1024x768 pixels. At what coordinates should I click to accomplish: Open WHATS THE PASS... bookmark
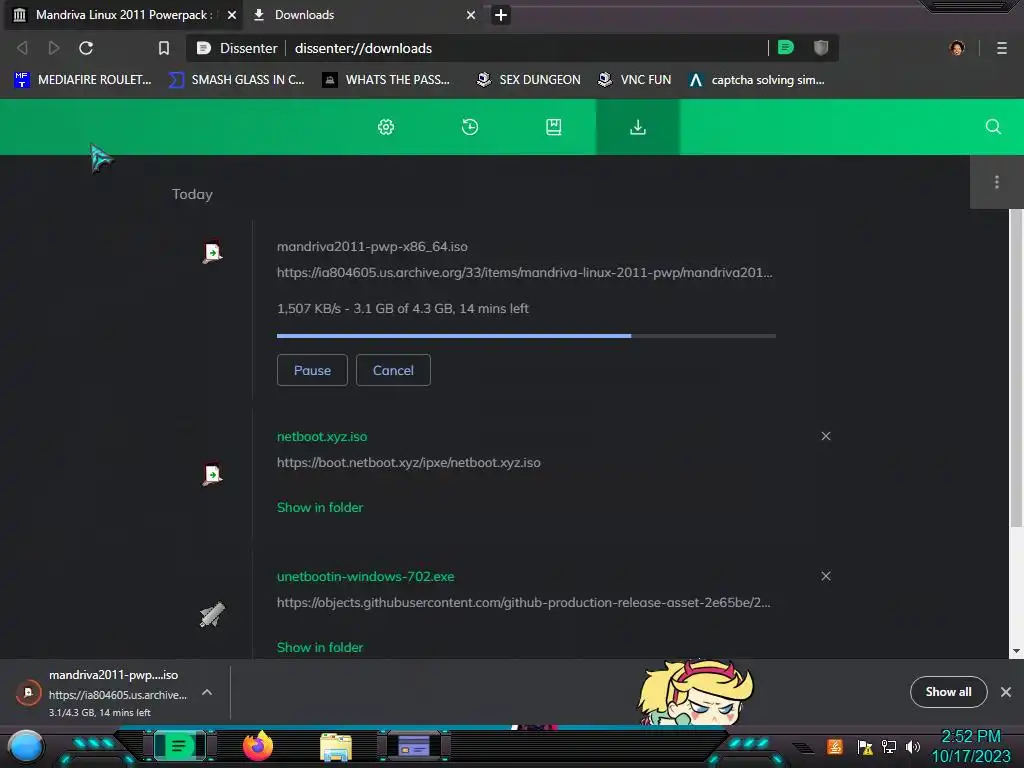click(386, 80)
